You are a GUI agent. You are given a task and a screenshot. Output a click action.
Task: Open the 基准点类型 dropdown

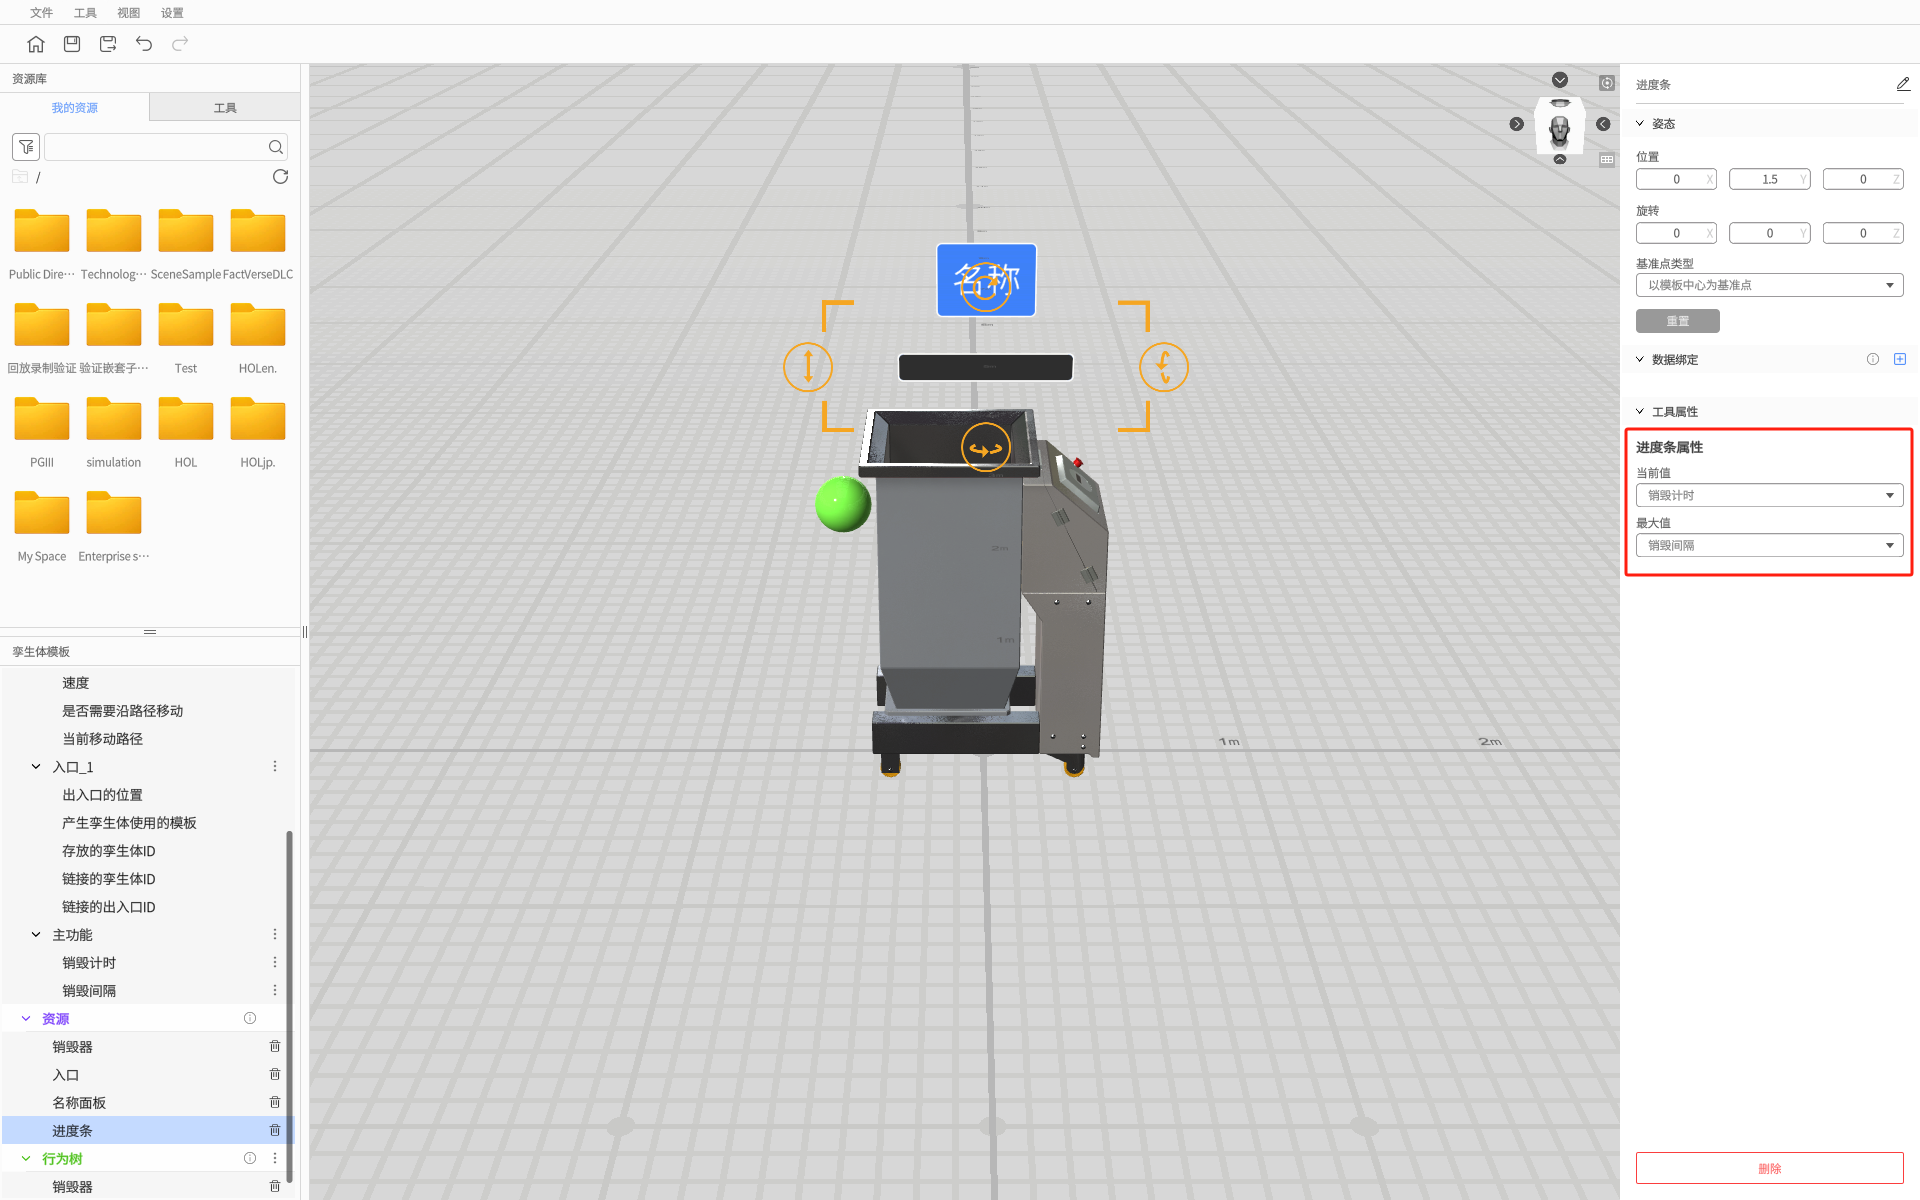1769,285
